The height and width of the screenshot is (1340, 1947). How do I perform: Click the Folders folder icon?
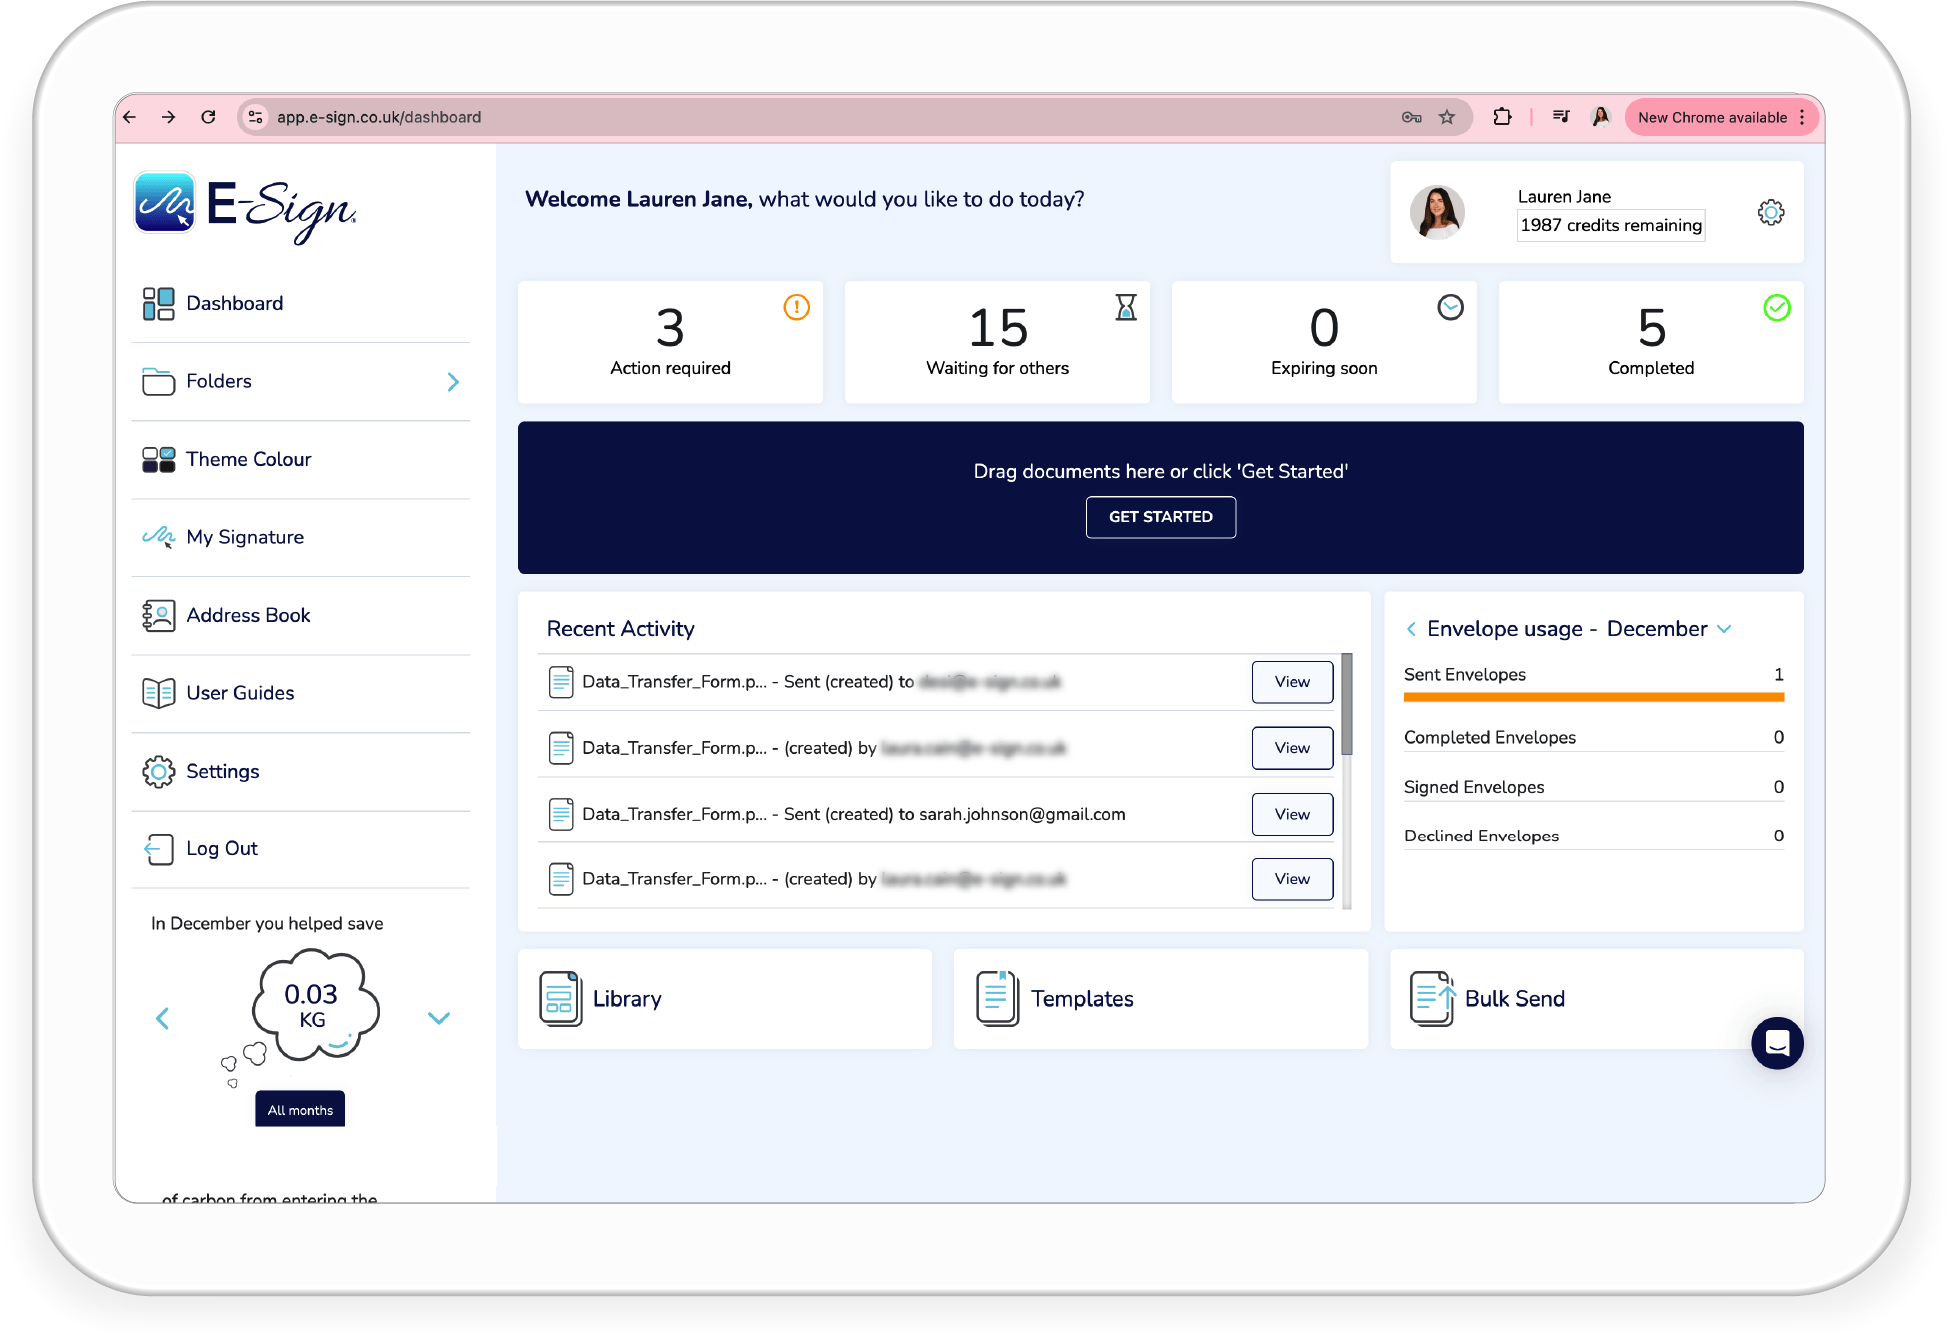[x=158, y=381]
